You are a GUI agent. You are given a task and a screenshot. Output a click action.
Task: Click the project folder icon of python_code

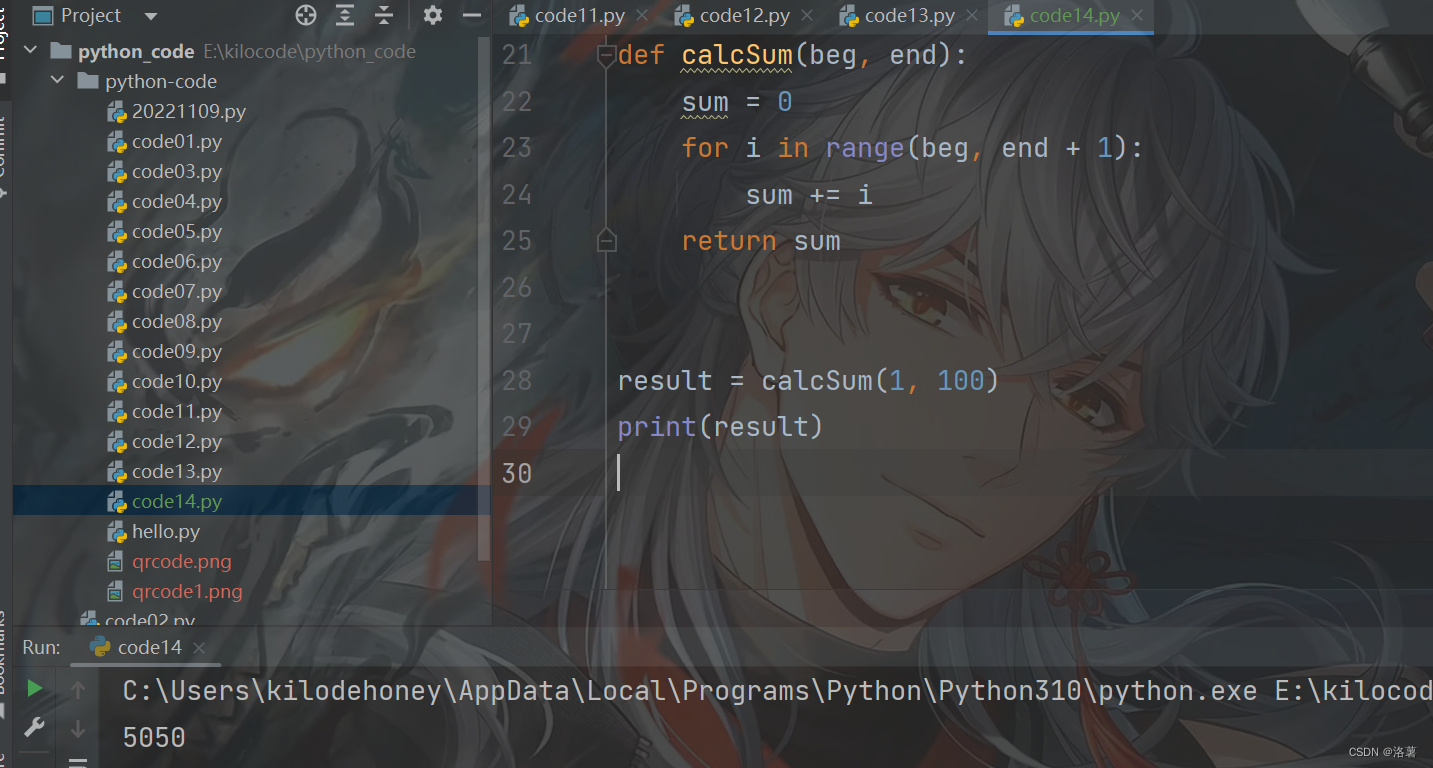pyautogui.click(x=61, y=51)
